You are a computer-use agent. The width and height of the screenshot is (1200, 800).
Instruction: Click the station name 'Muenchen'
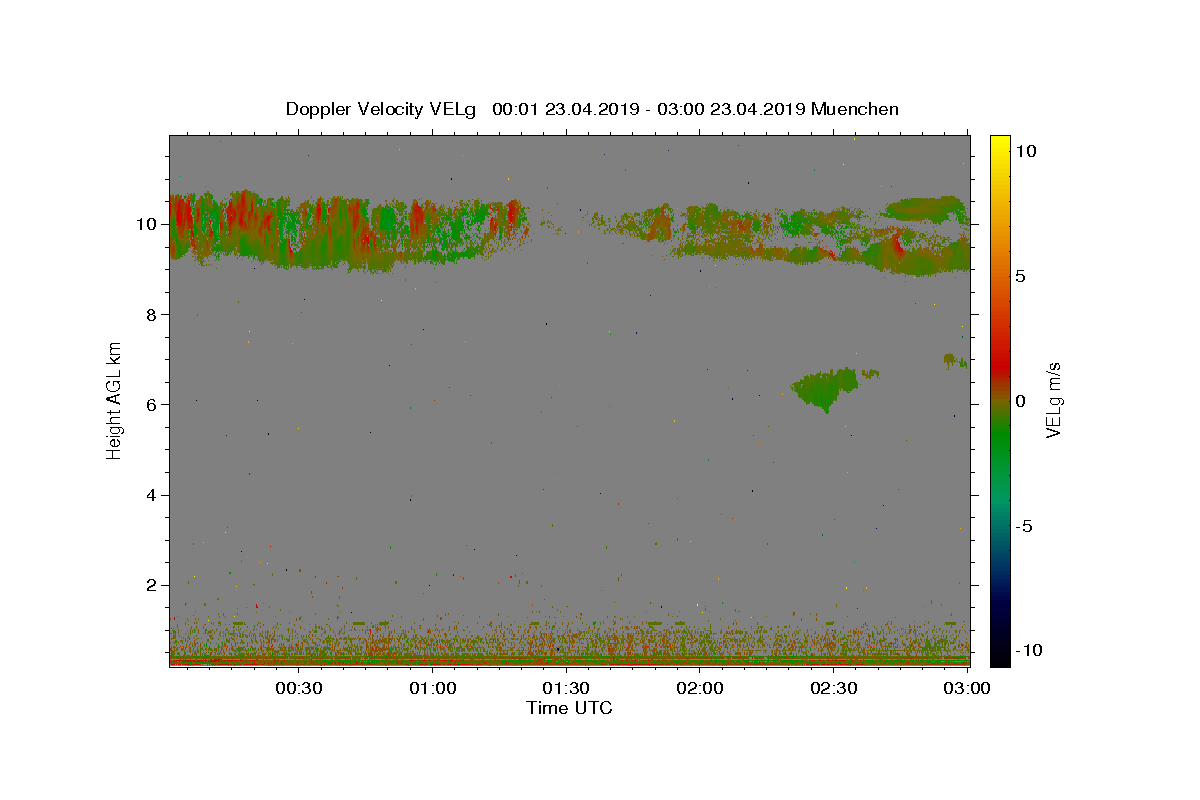[855, 109]
